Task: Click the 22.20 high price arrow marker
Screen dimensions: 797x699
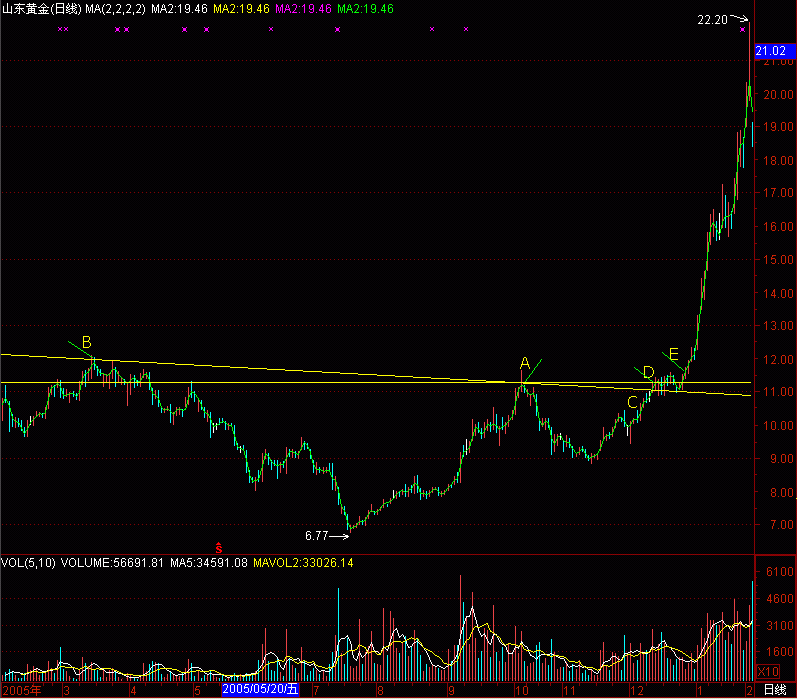Action: pyautogui.click(x=722, y=18)
